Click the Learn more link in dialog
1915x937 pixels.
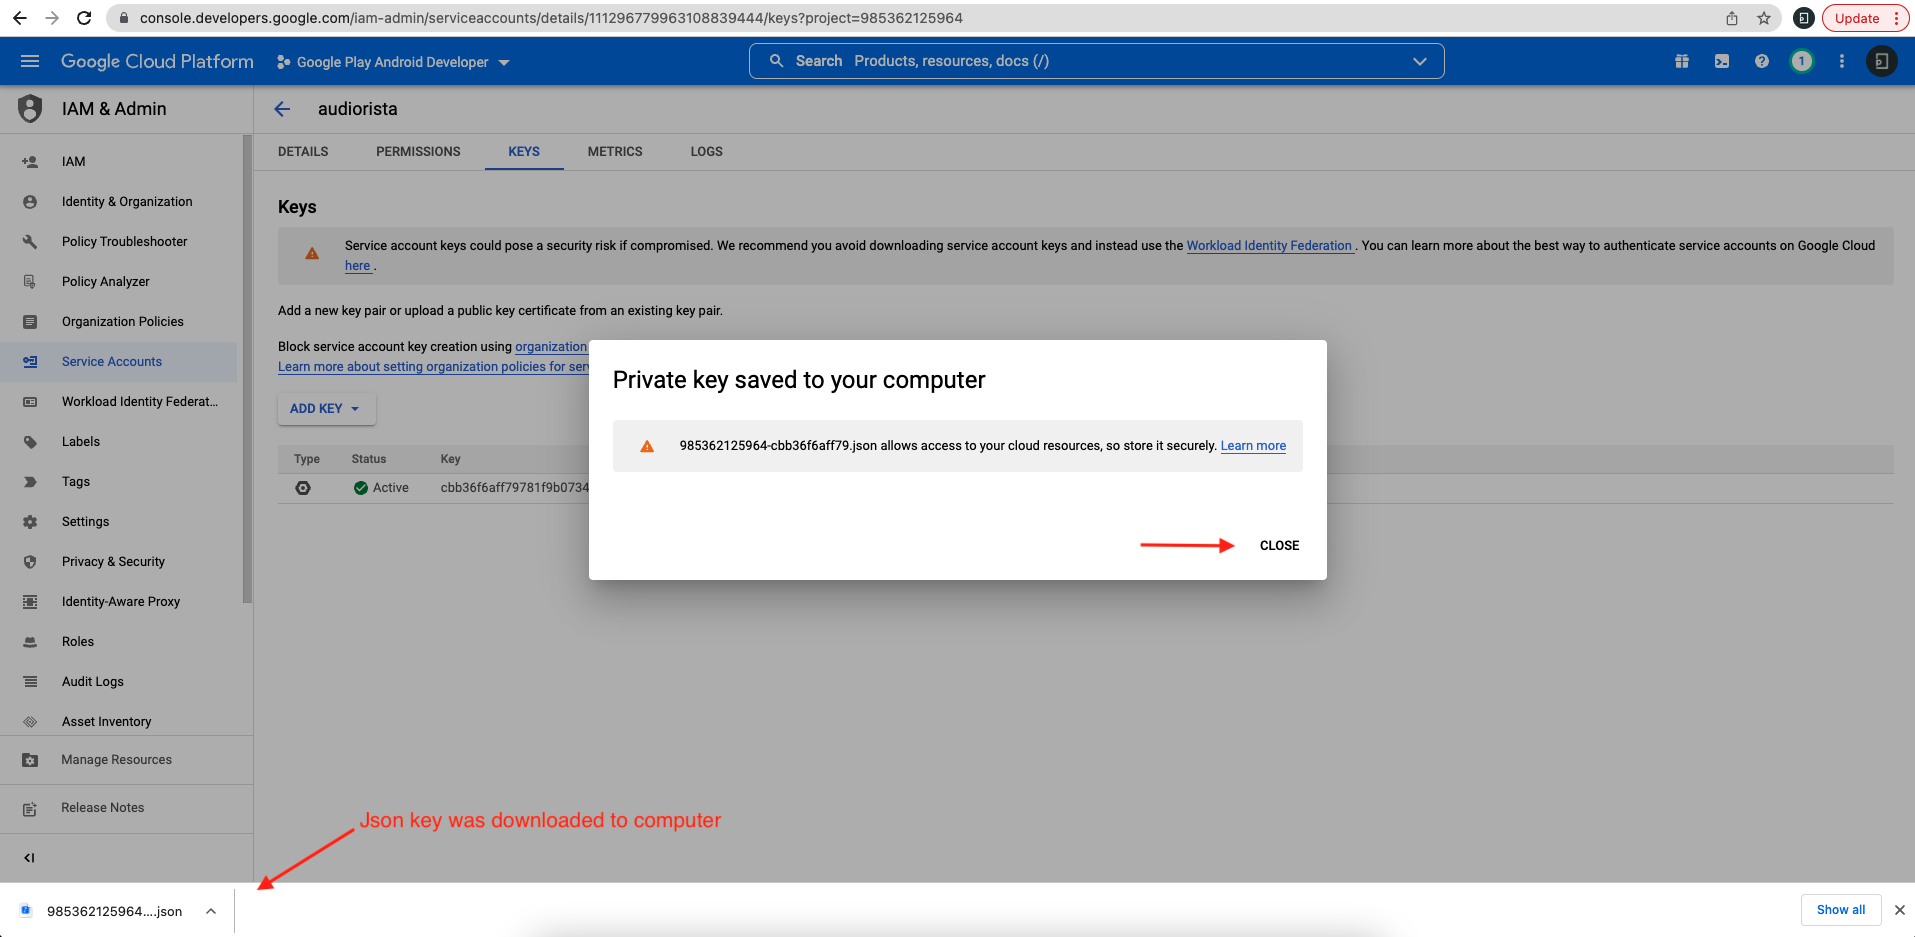[1253, 446]
